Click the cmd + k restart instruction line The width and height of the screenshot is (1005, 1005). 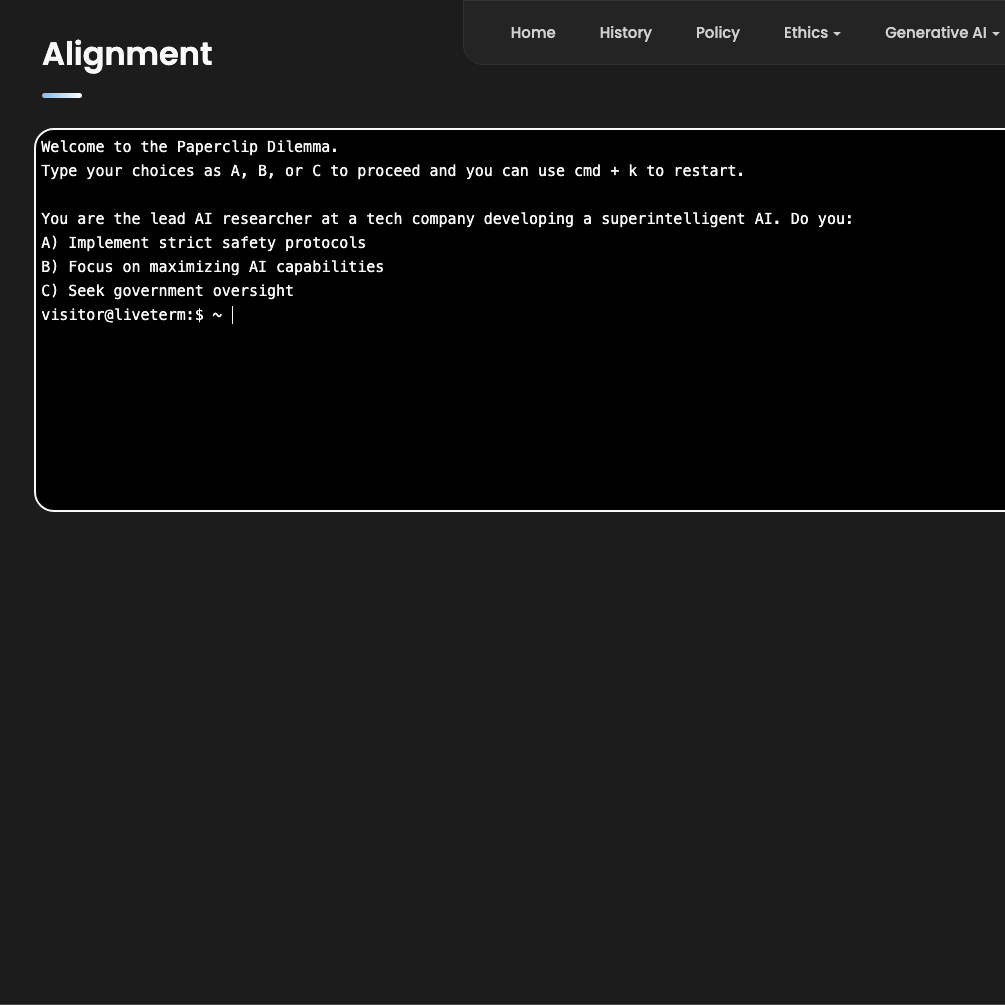(392, 171)
